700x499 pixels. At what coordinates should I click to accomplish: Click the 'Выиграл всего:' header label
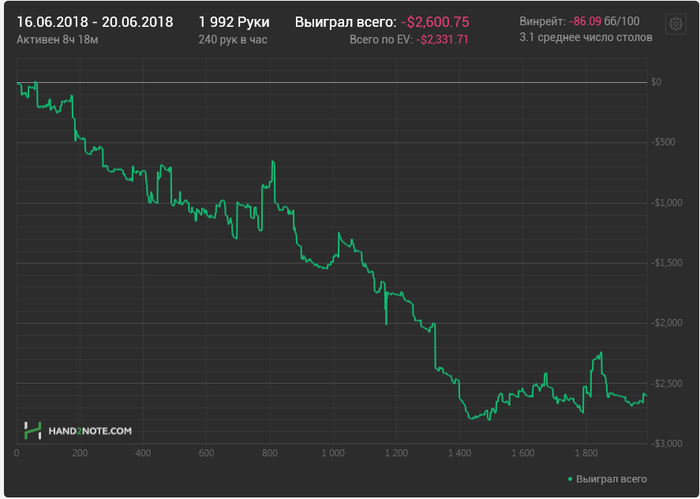(x=345, y=22)
